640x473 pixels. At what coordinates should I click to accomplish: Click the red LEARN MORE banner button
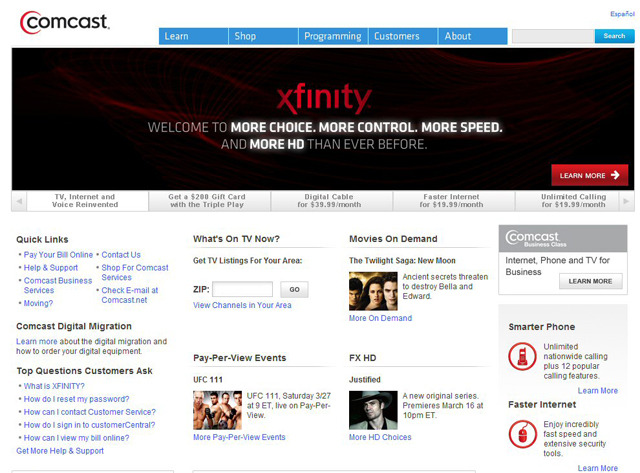589,175
